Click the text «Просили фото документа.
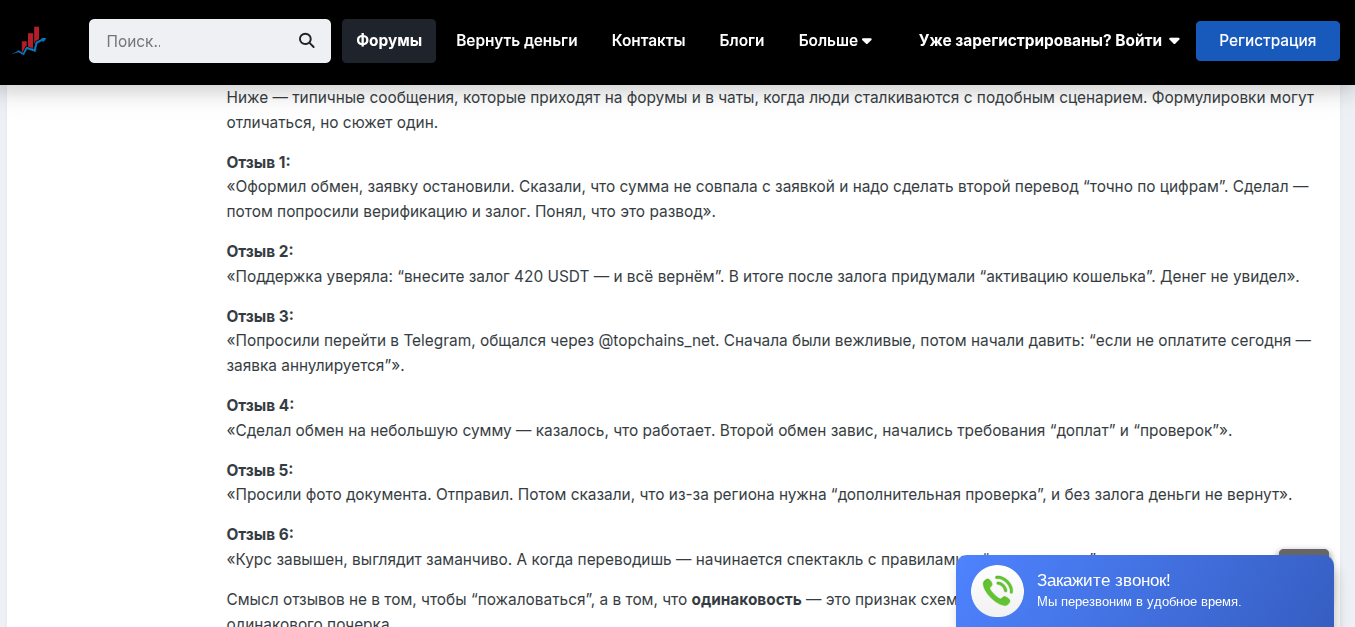Image resolution: width=1355 pixels, height=627 pixels. 331,495
